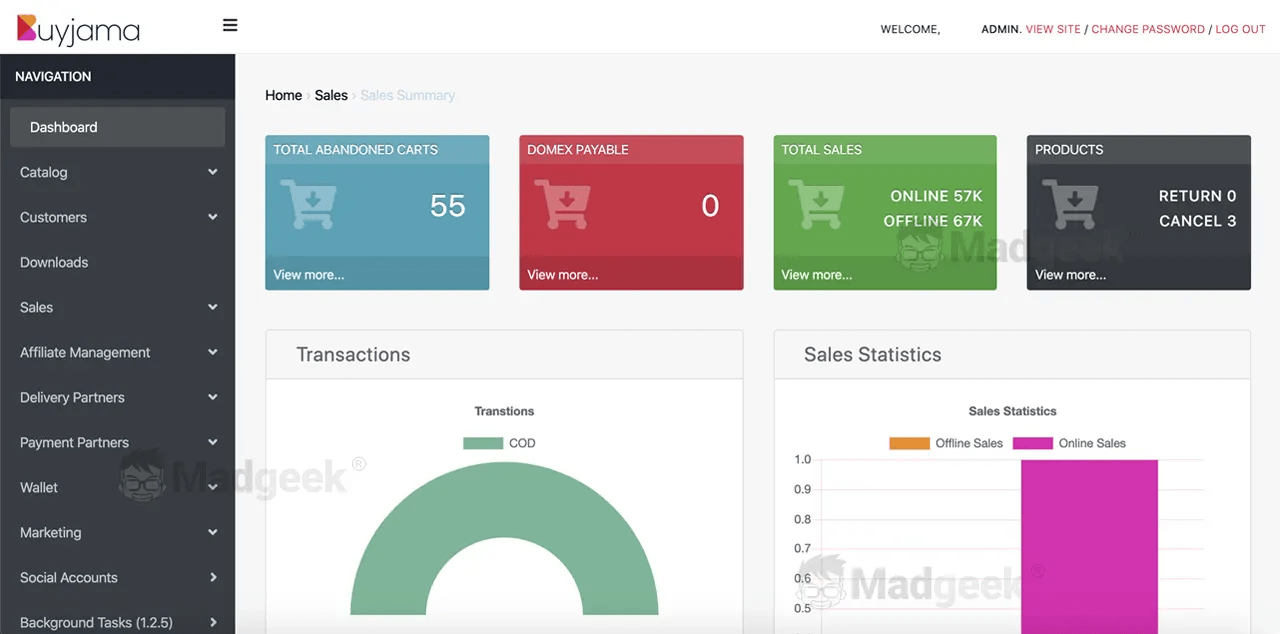Viewport: 1280px width, 634px height.
Task: Click the CANCEL 3 value
Action: (x=1197, y=221)
